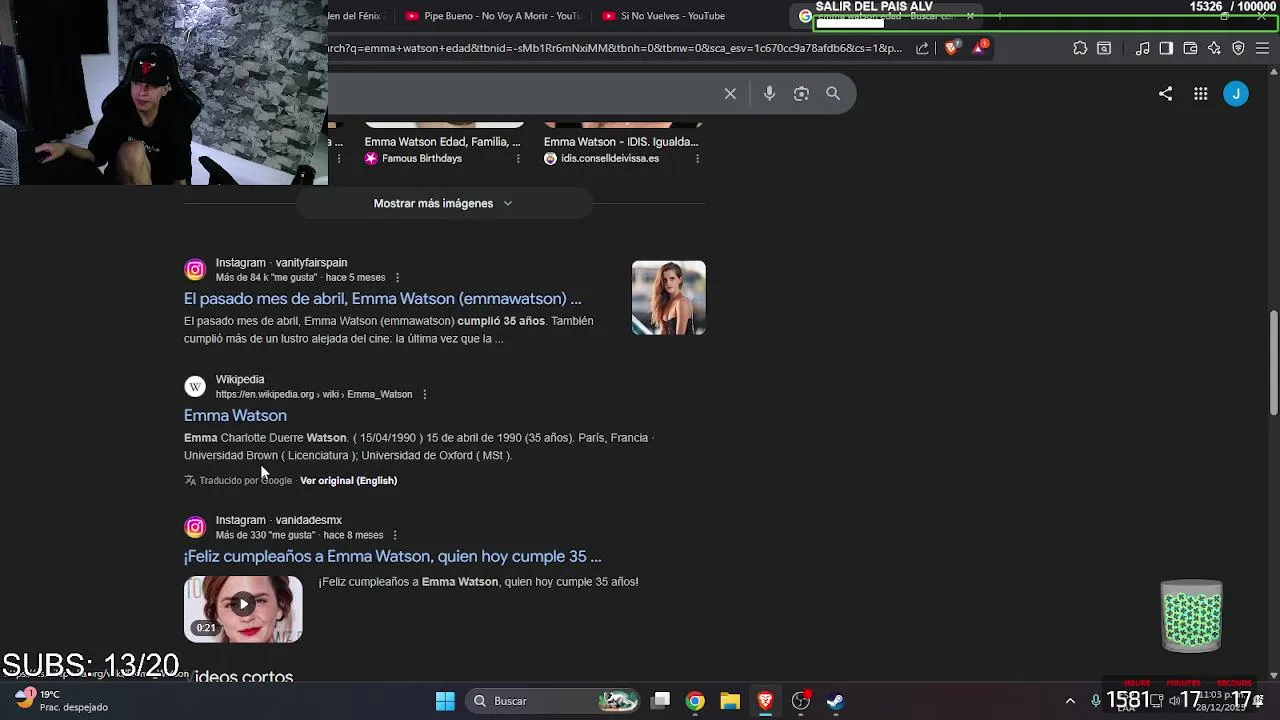
Task: Click the browser address bar URL
Action: (615, 48)
